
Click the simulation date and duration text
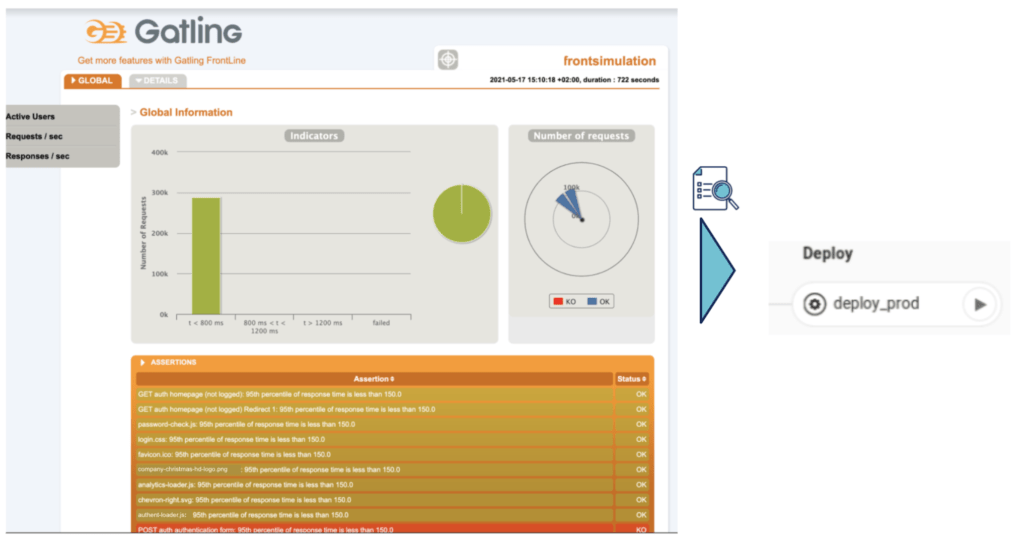coord(574,80)
